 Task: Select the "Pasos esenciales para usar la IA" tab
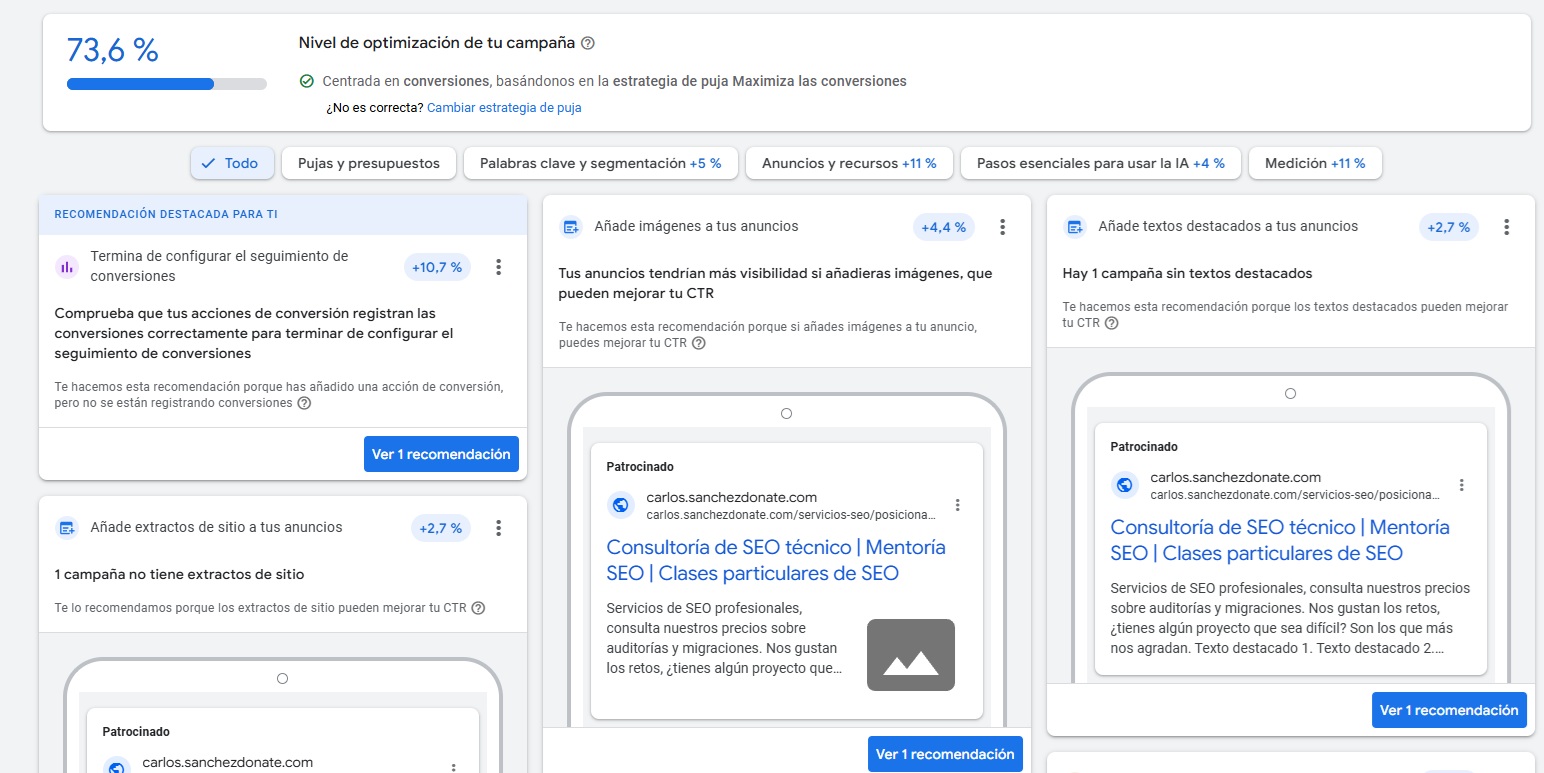pos(1100,161)
